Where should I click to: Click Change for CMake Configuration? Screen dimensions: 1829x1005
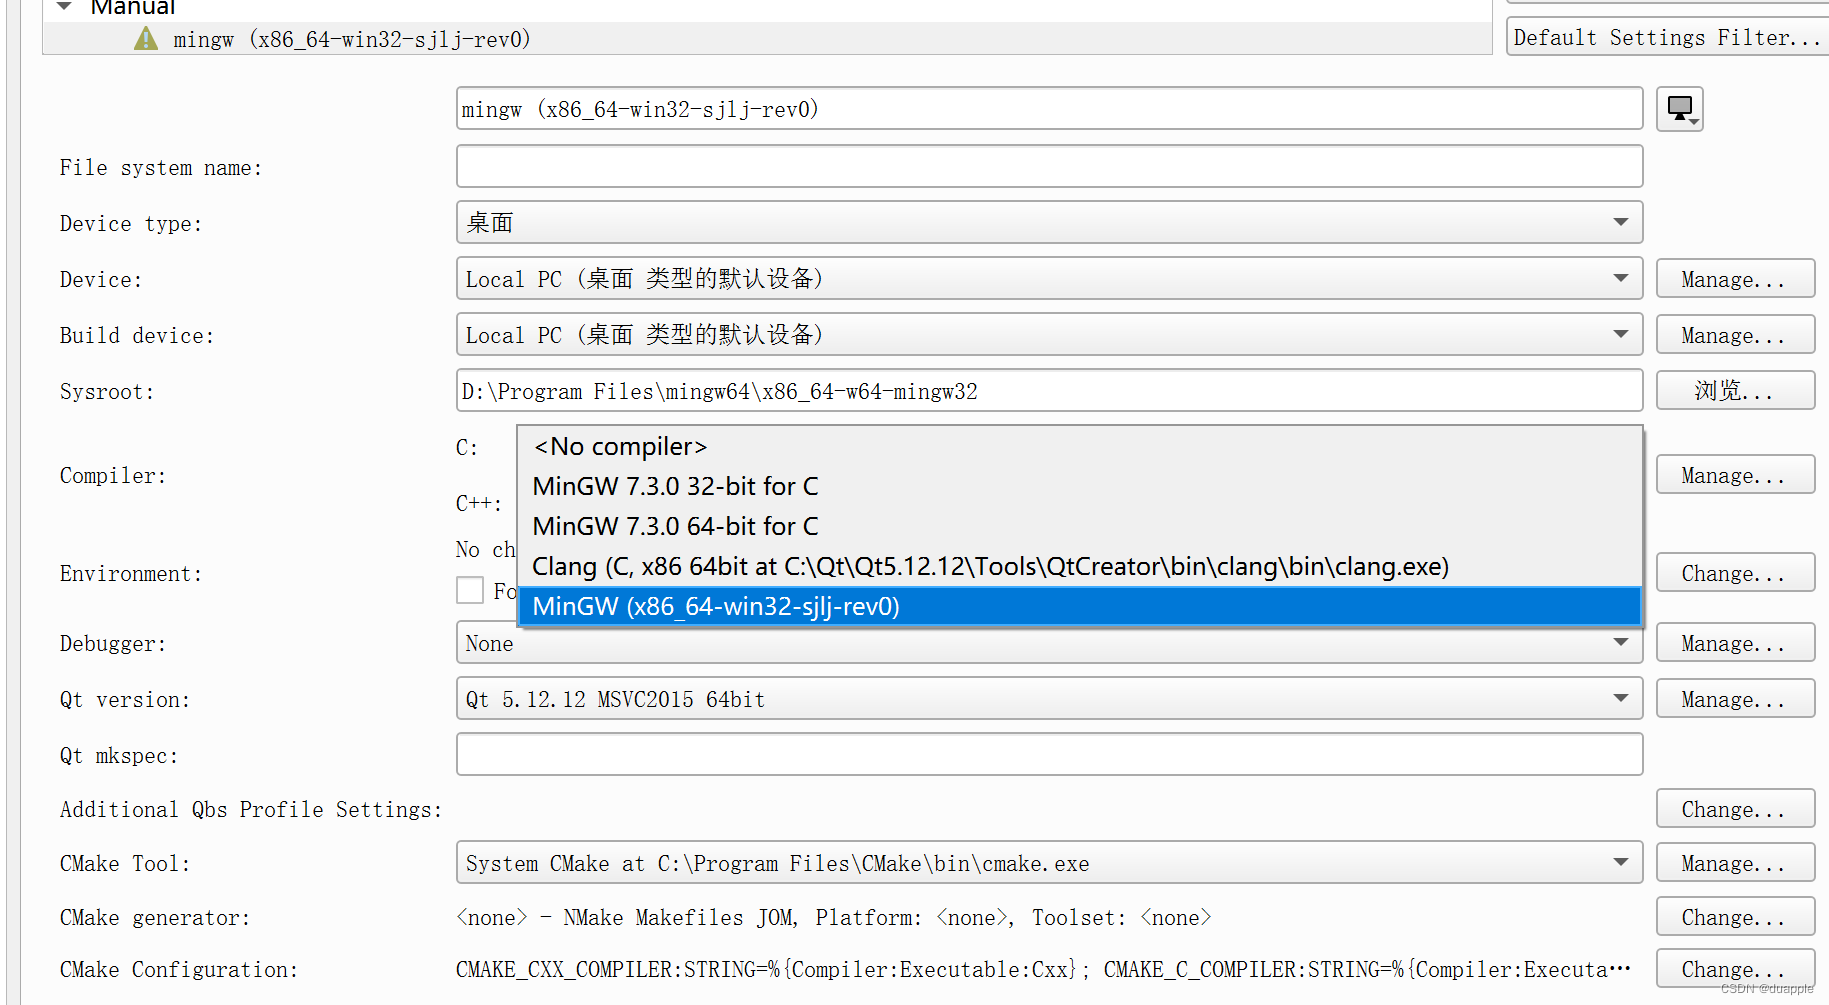(1735, 969)
